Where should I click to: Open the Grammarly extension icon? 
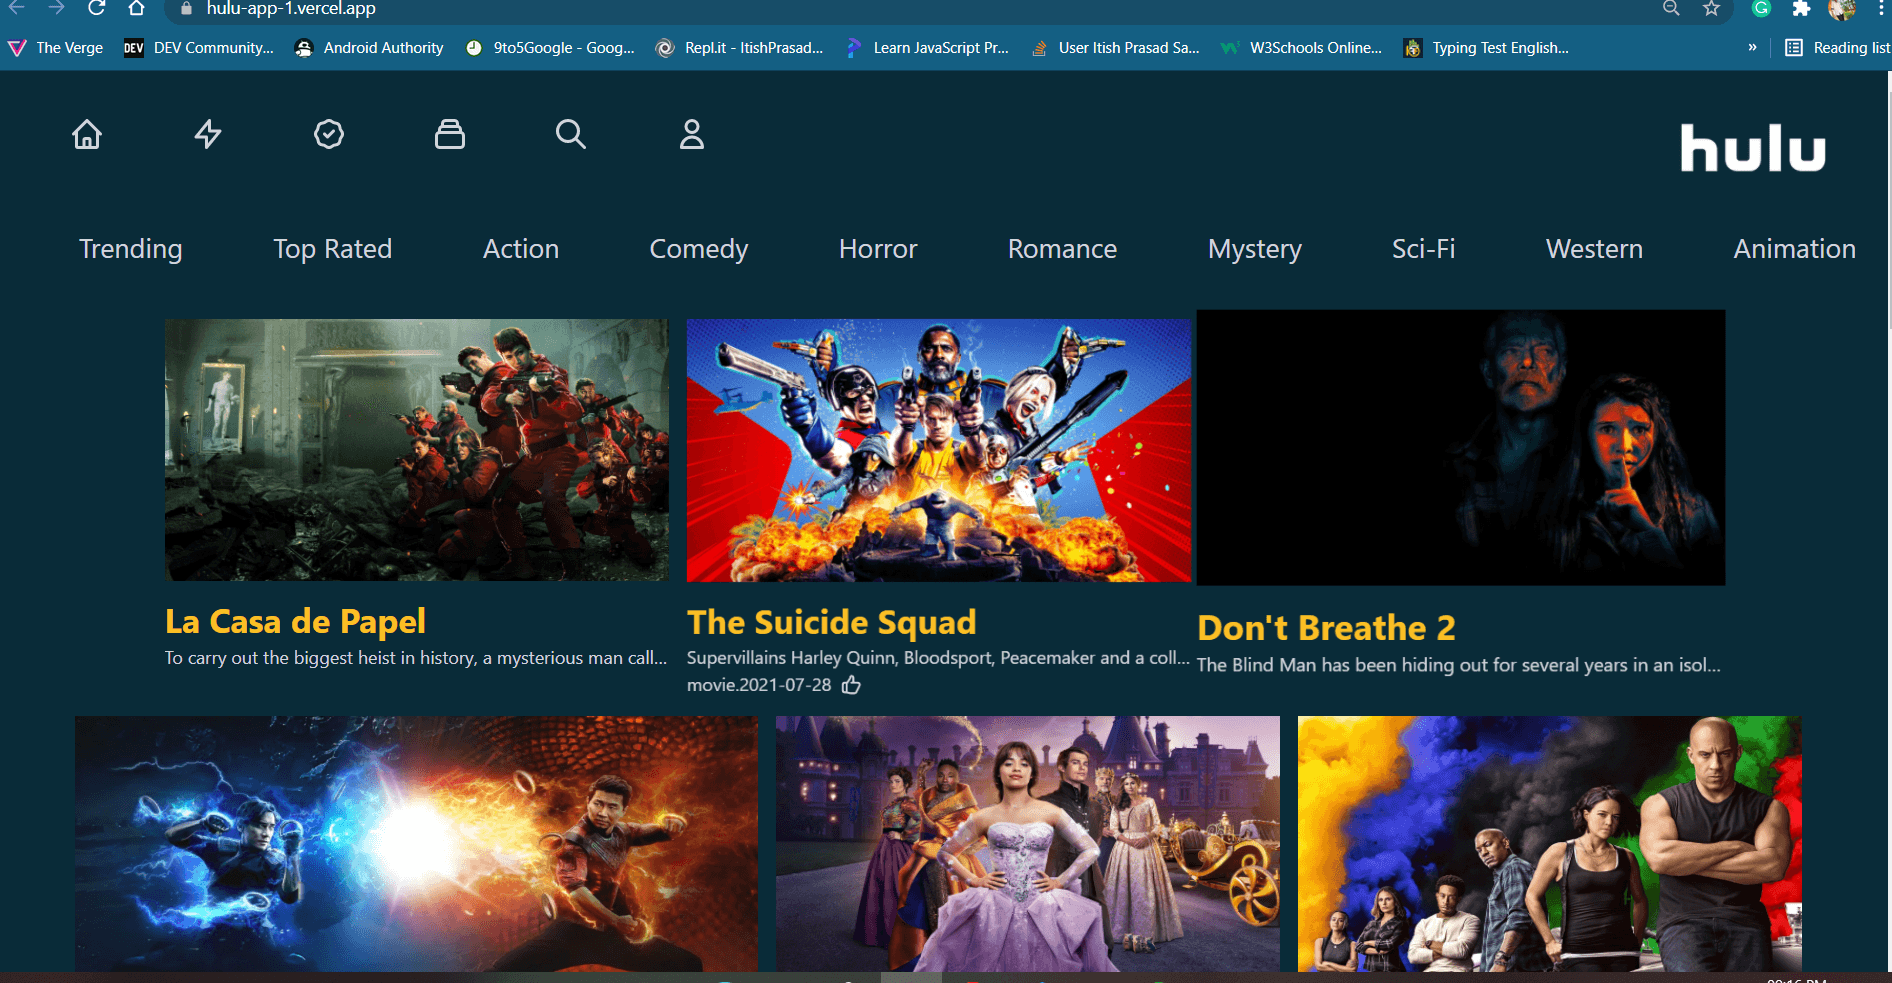1762,8
